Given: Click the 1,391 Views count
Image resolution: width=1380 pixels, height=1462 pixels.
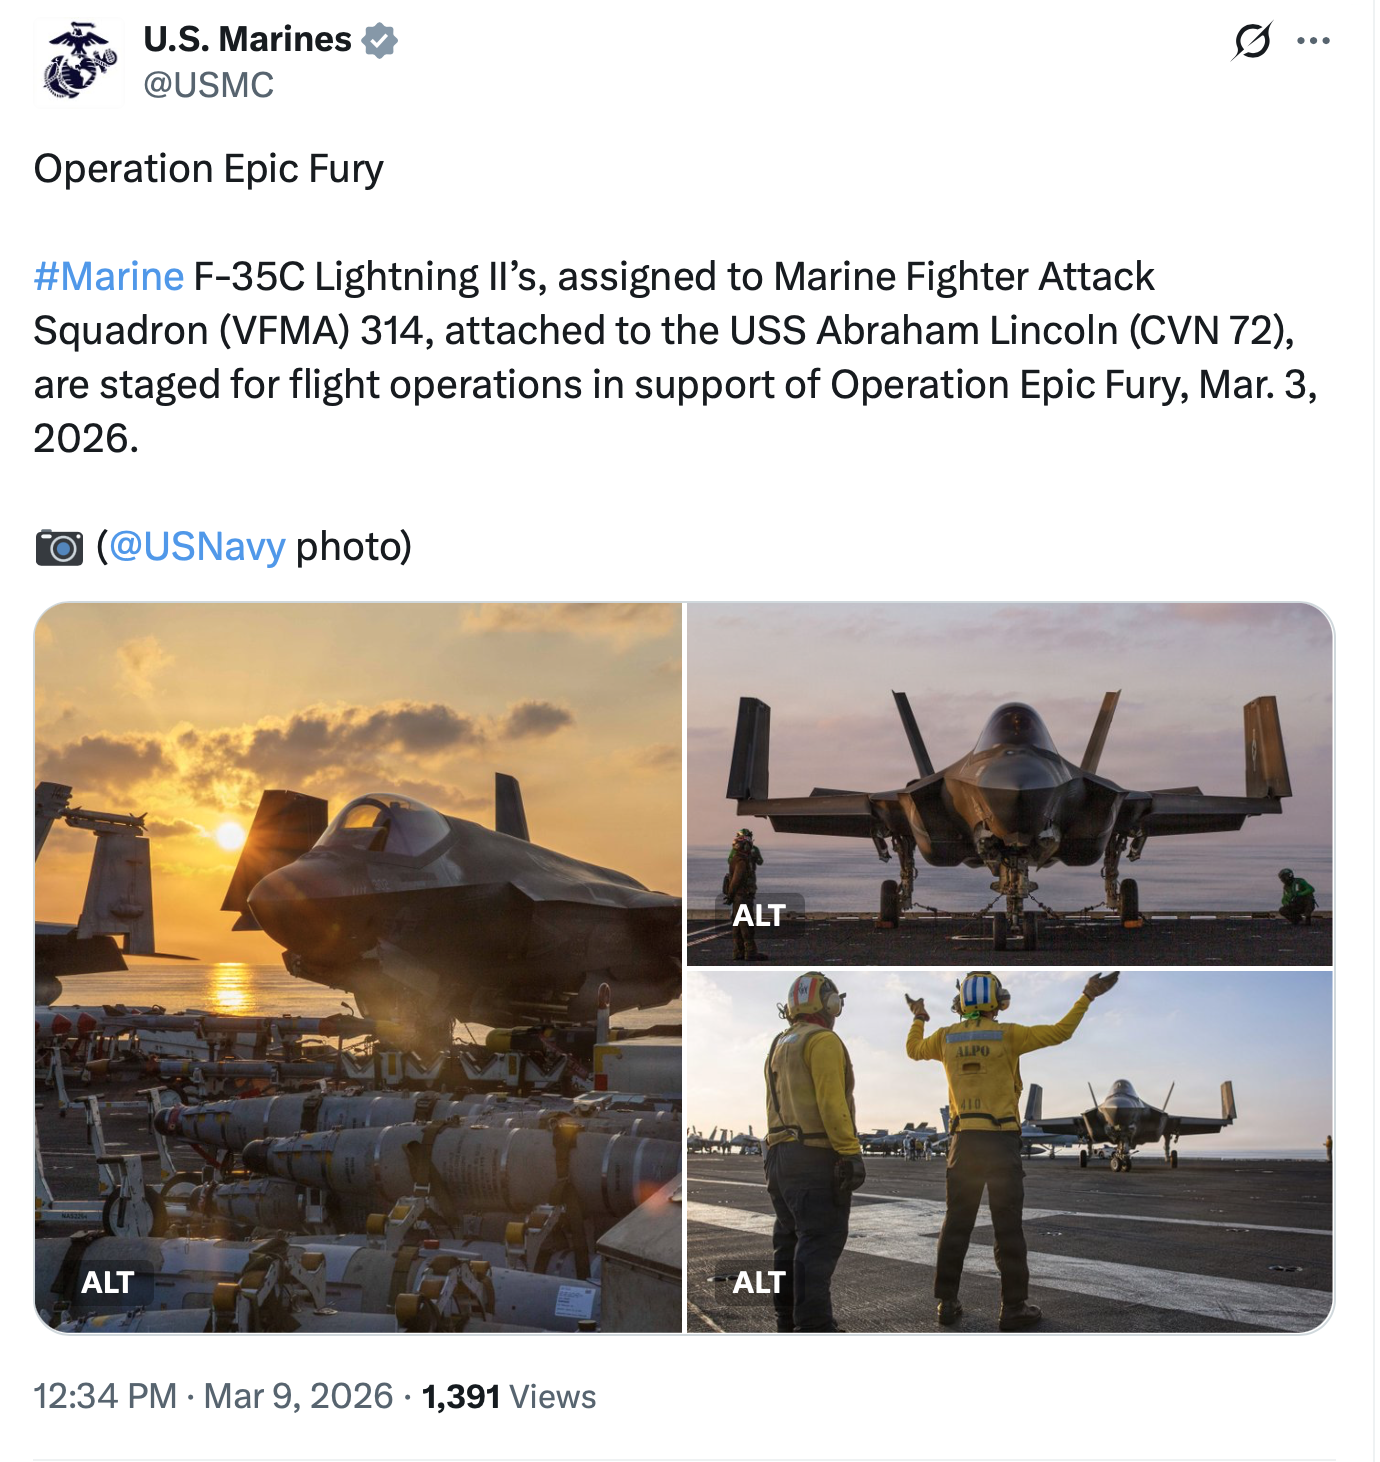Looking at the screenshot, I should 508,1396.
